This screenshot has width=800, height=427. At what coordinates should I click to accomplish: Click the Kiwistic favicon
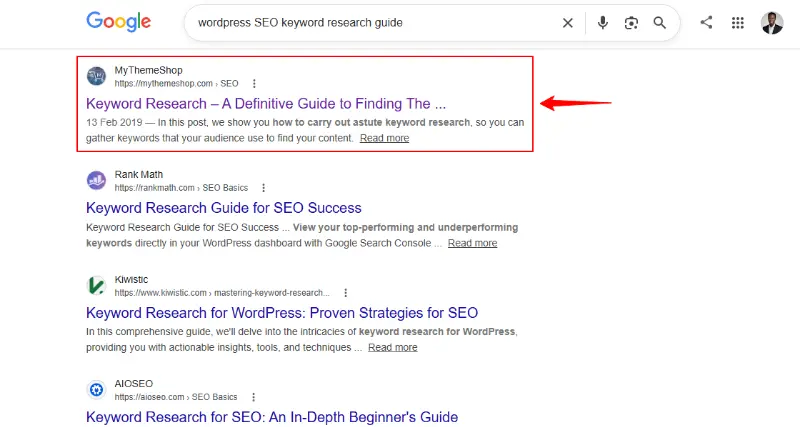tap(96, 286)
